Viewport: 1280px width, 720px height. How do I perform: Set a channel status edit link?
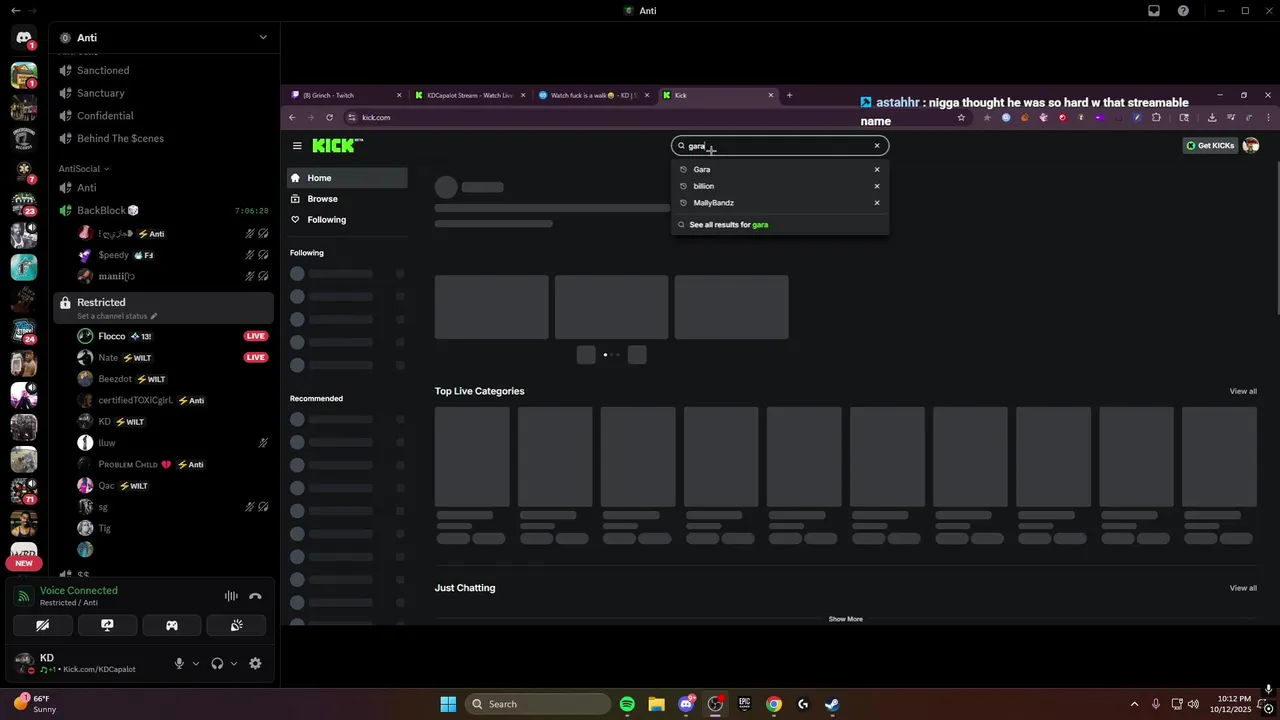click(x=117, y=316)
